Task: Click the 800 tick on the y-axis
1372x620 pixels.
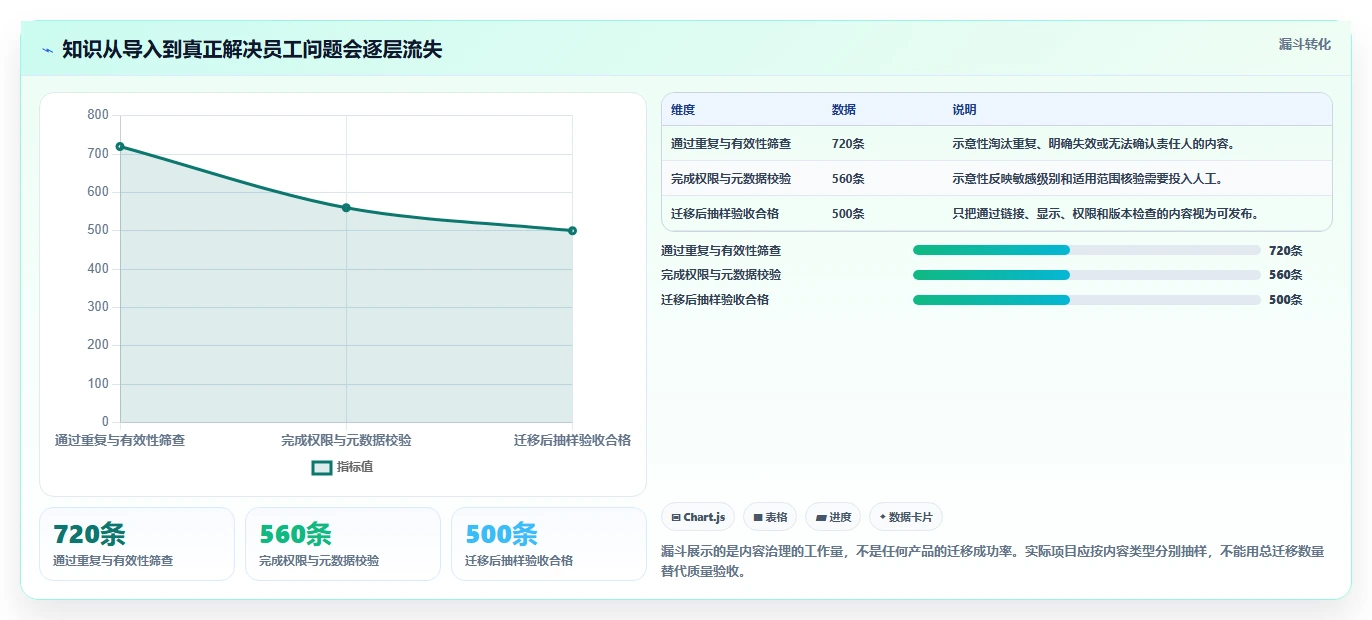Action: coord(98,115)
